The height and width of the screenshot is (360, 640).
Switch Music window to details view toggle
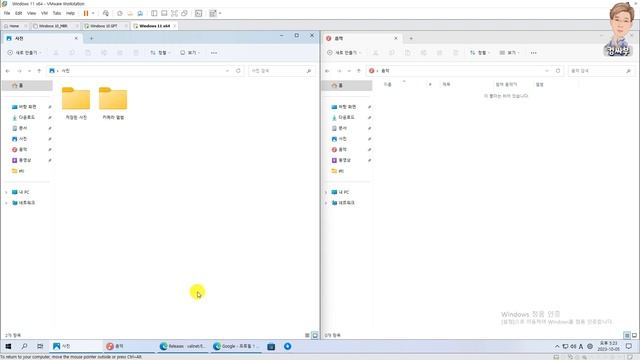tap(627, 335)
